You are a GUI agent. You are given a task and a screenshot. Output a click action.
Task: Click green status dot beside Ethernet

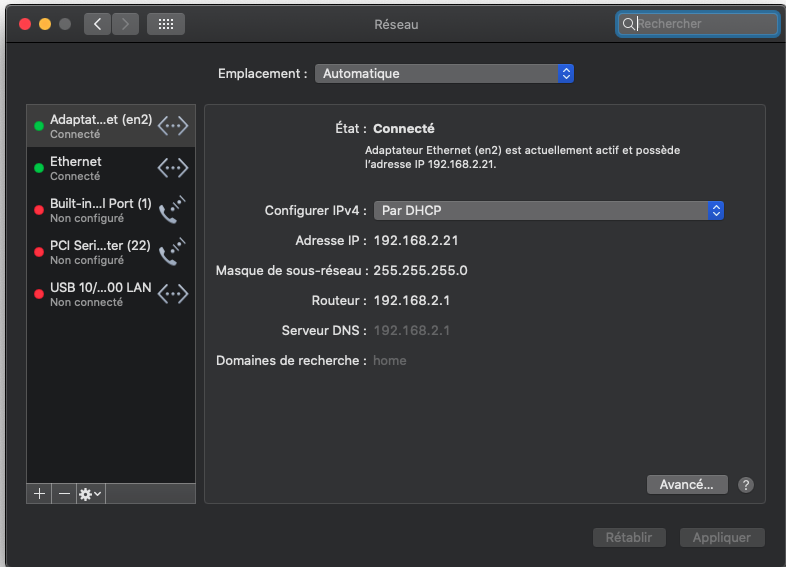click(x=39, y=168)
